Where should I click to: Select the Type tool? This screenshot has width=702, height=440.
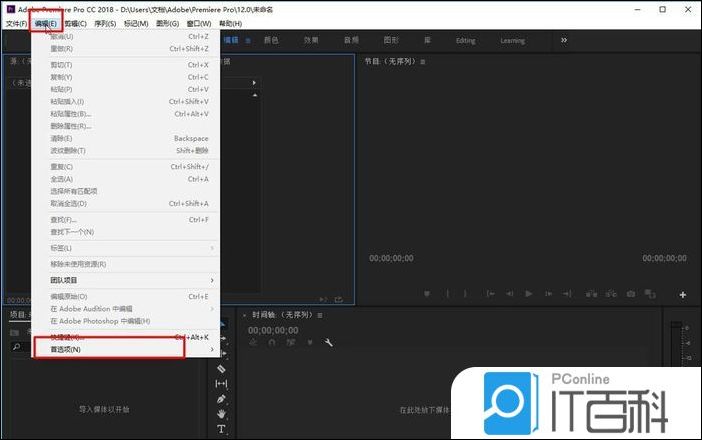[x=221, y=429]
